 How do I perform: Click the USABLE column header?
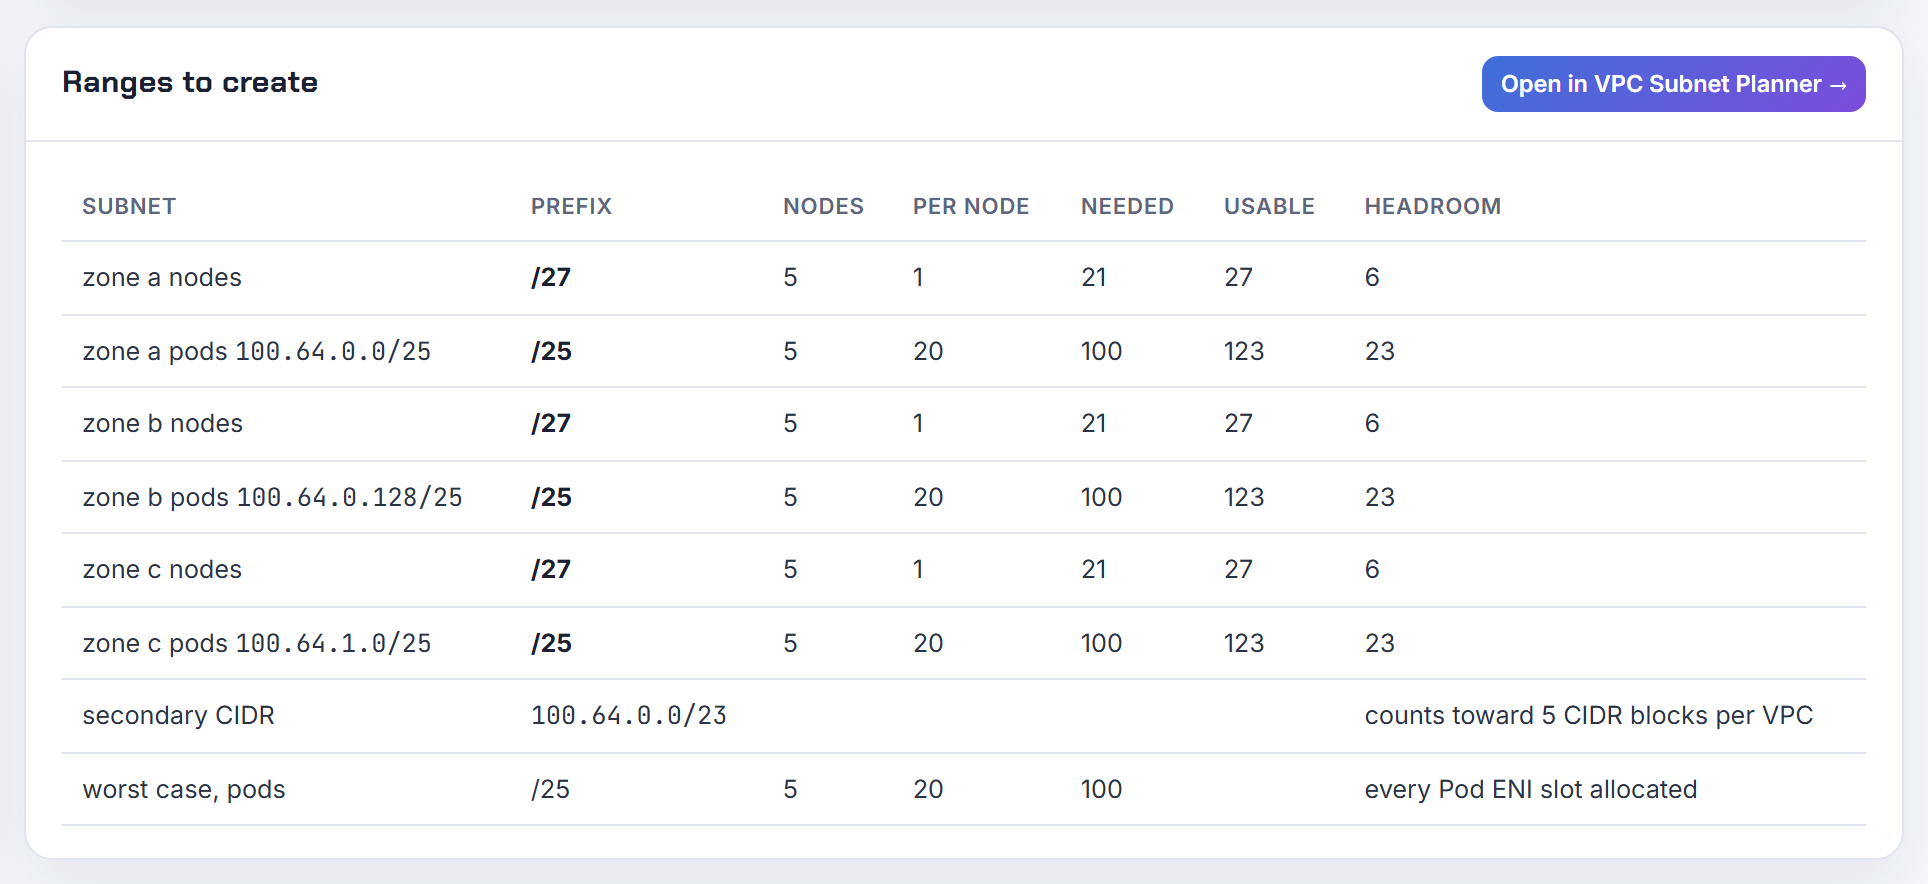(1269, 206)
